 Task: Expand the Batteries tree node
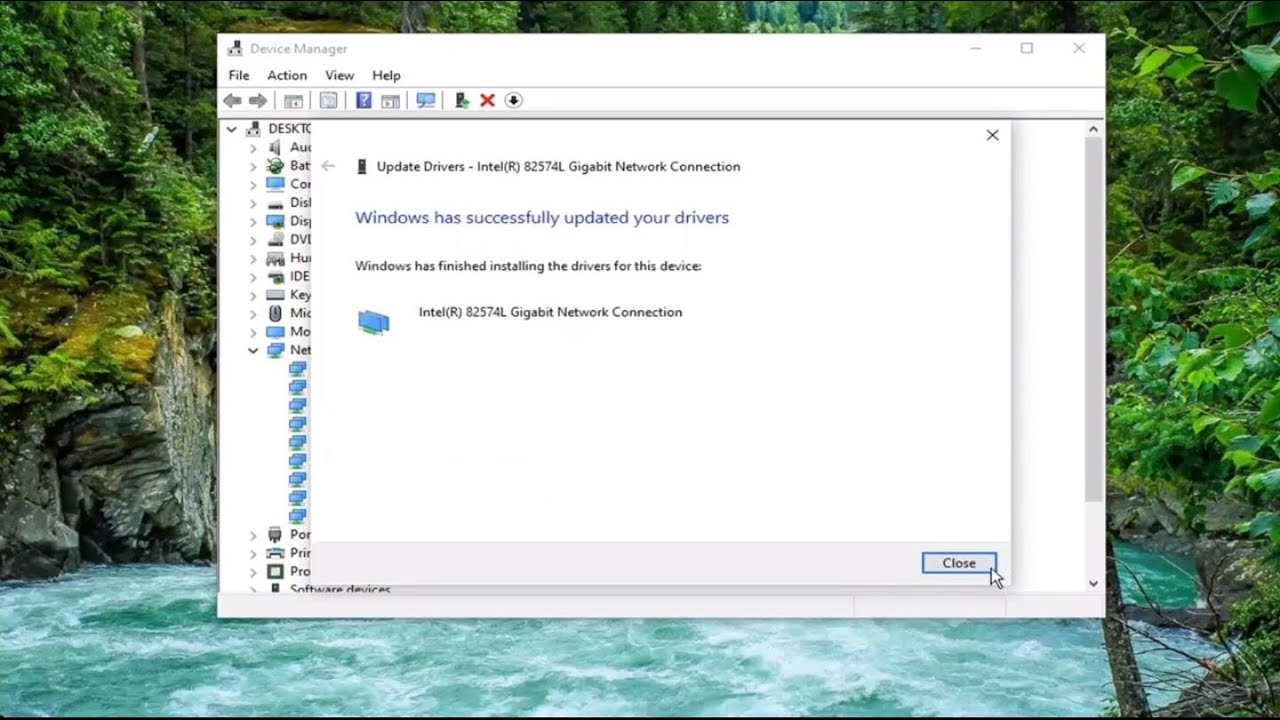253,166
